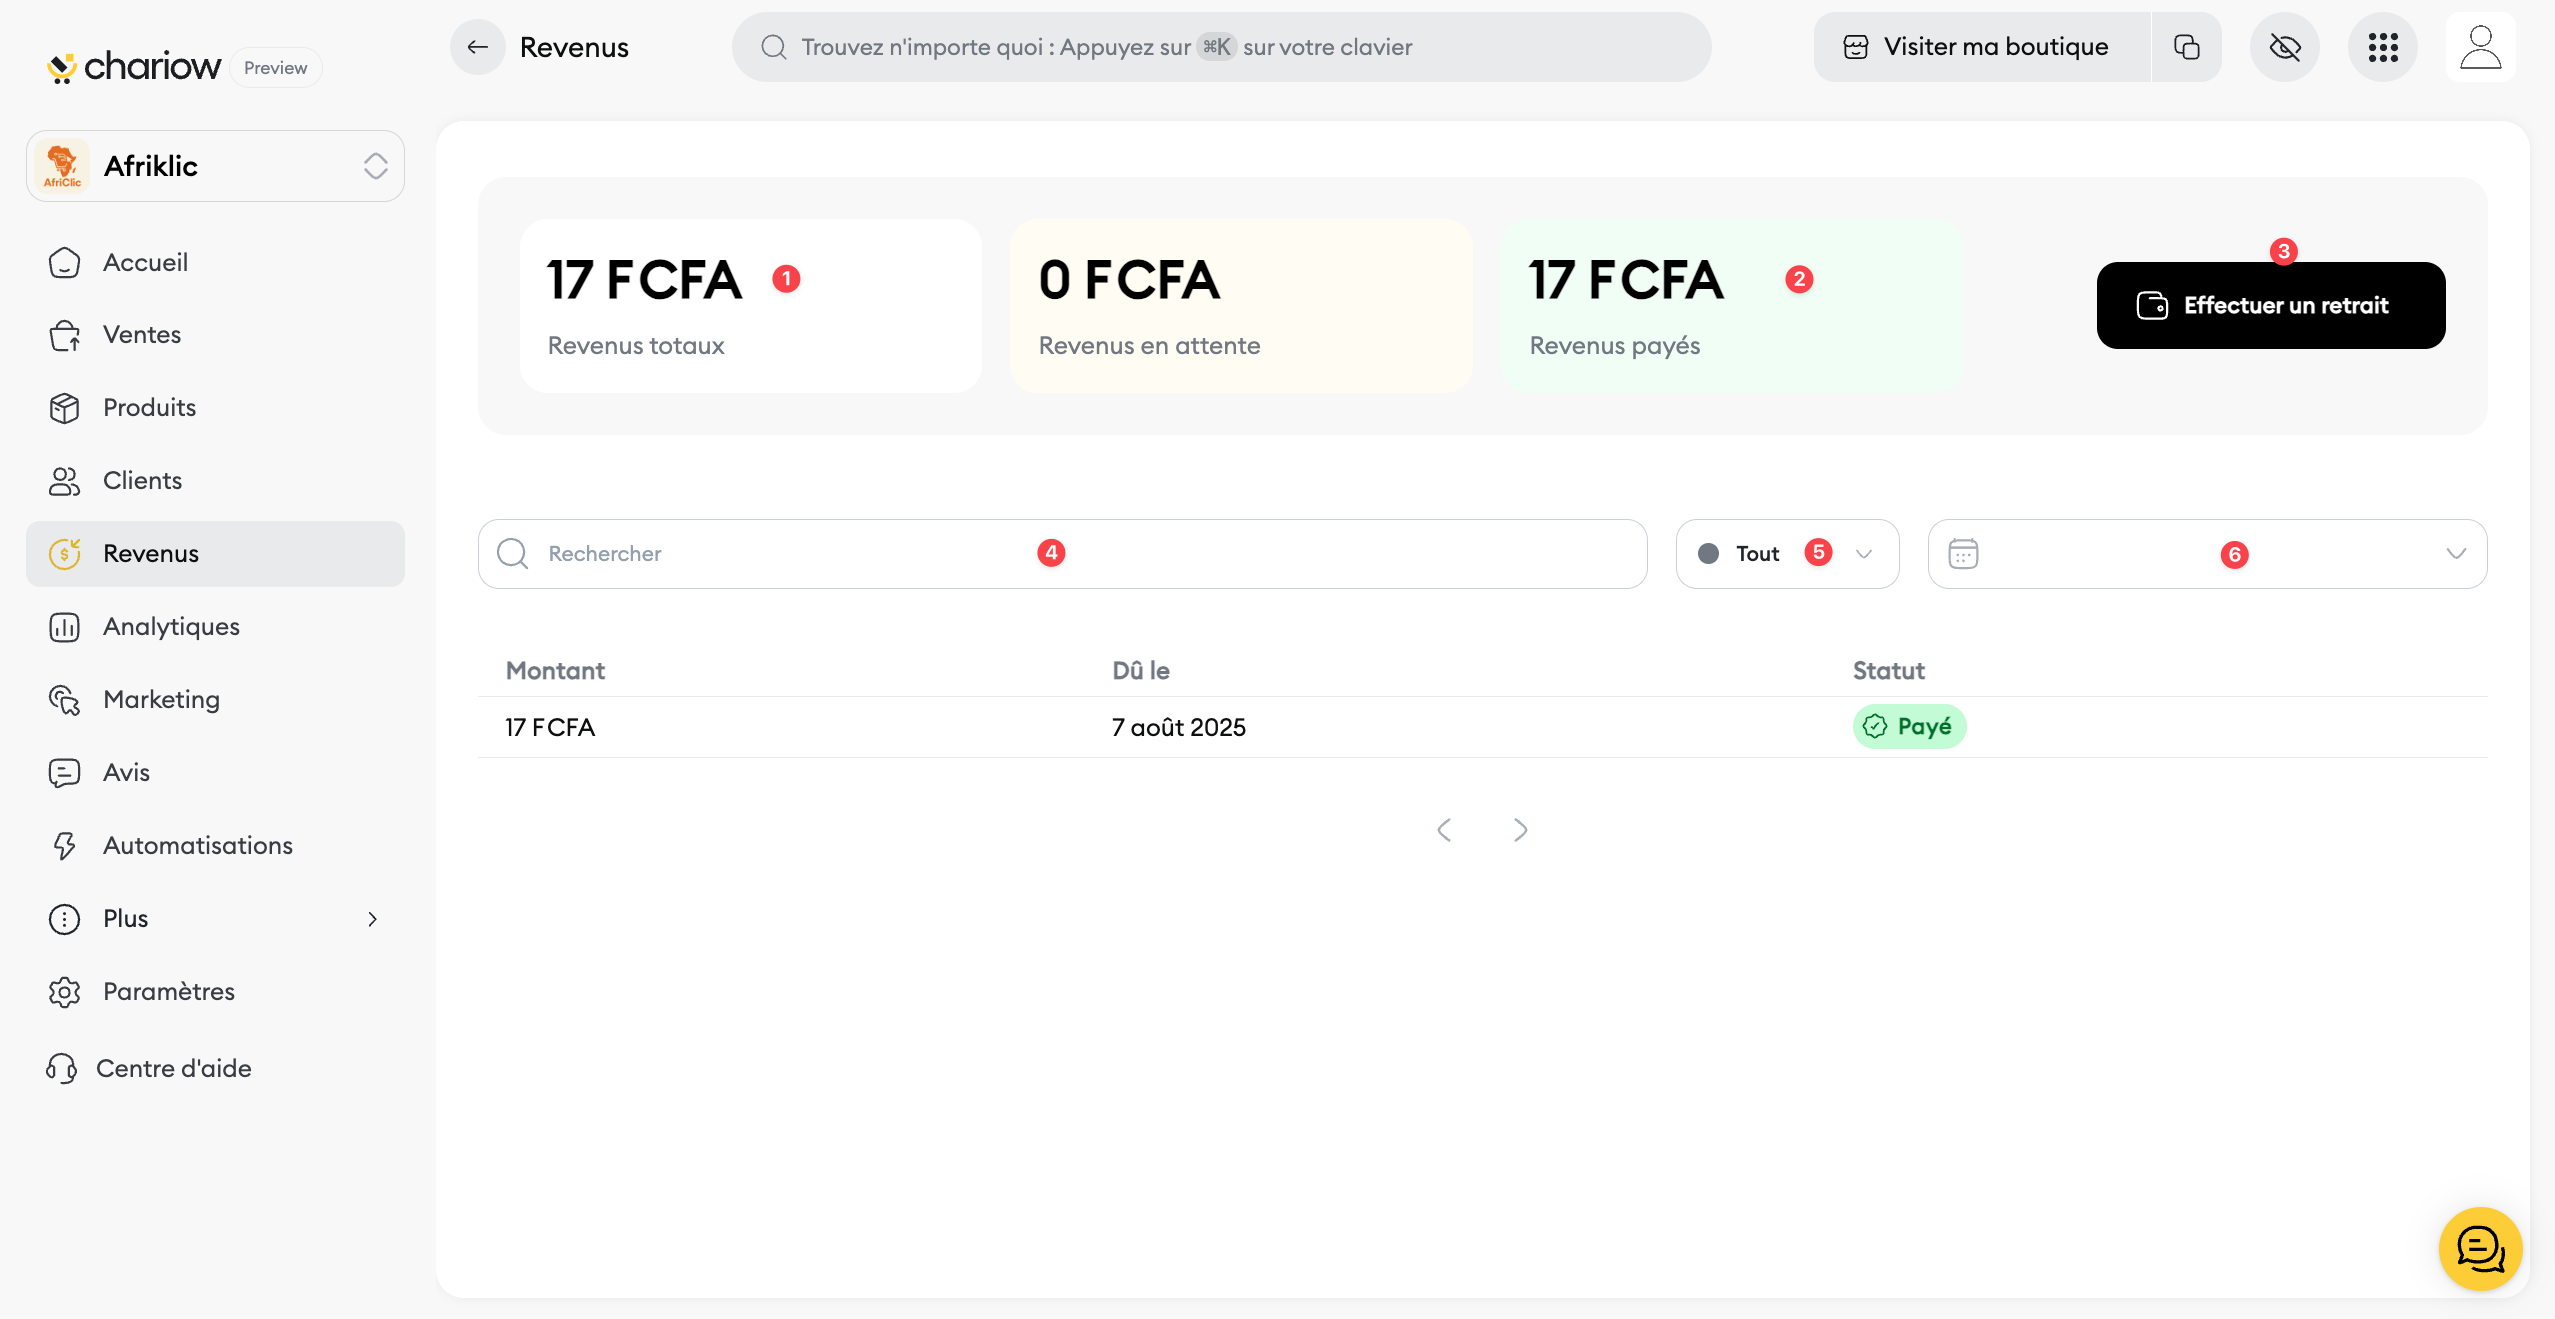Toggle hide amounts eye icon
This screenshot has height=1319, width=2555.
pyautogui.click(x=2285, y=47)
